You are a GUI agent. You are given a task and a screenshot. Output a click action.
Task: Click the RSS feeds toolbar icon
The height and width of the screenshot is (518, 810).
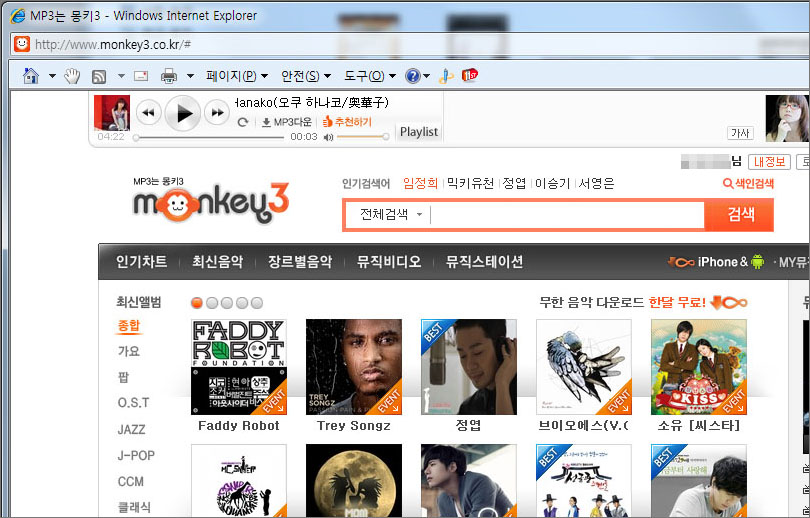[x=99, y=76]
